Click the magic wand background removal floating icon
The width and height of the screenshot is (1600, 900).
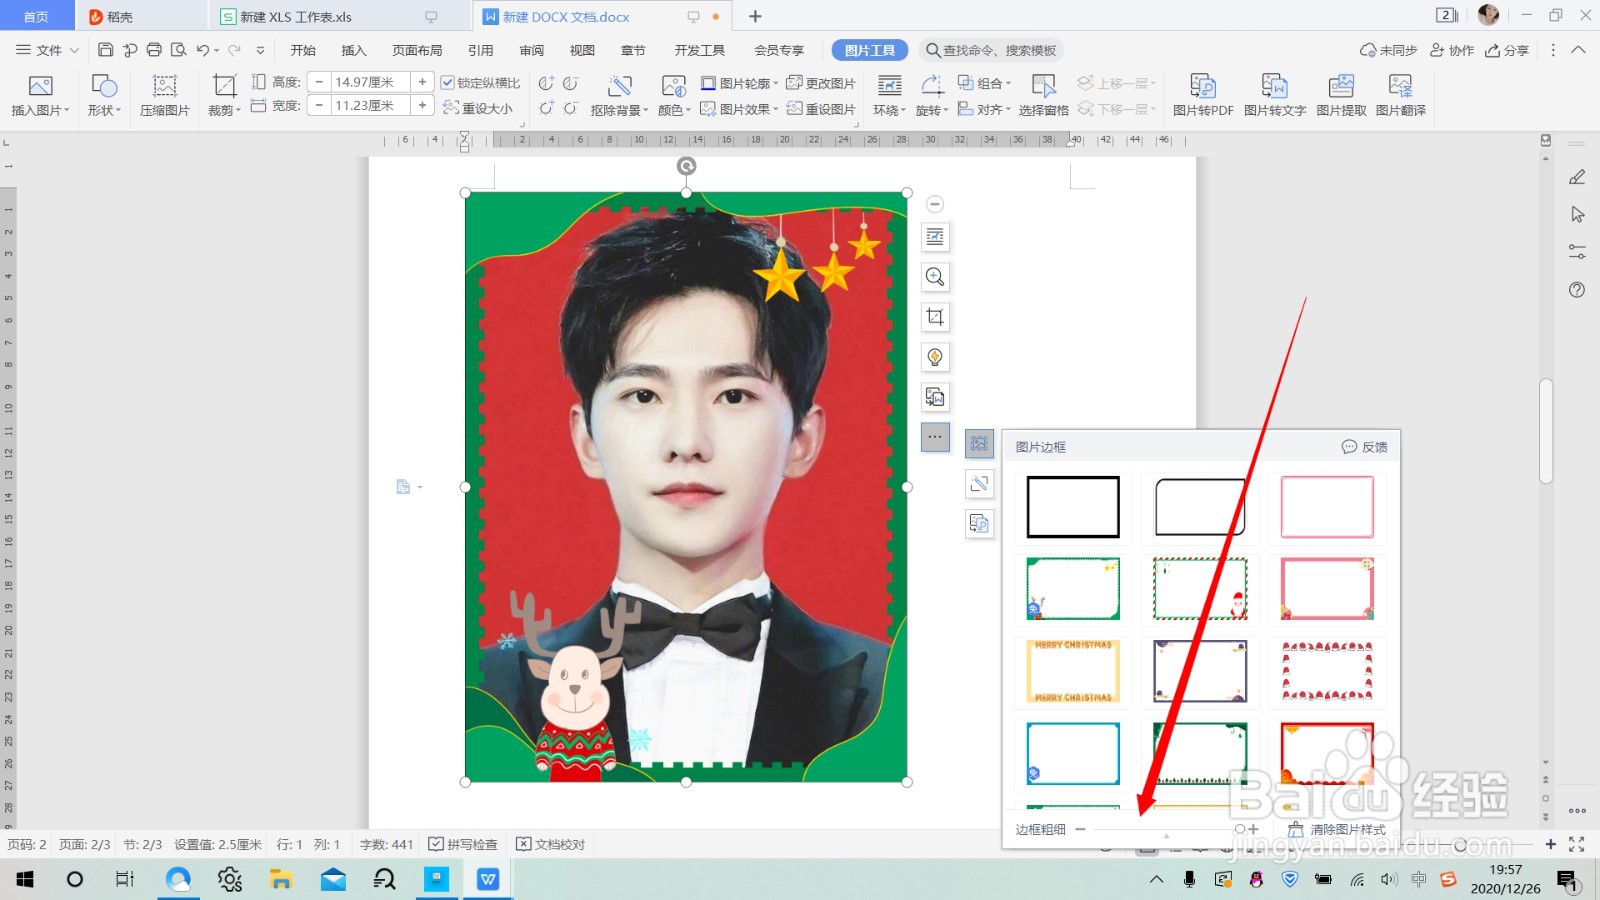(x=979, y=484)
